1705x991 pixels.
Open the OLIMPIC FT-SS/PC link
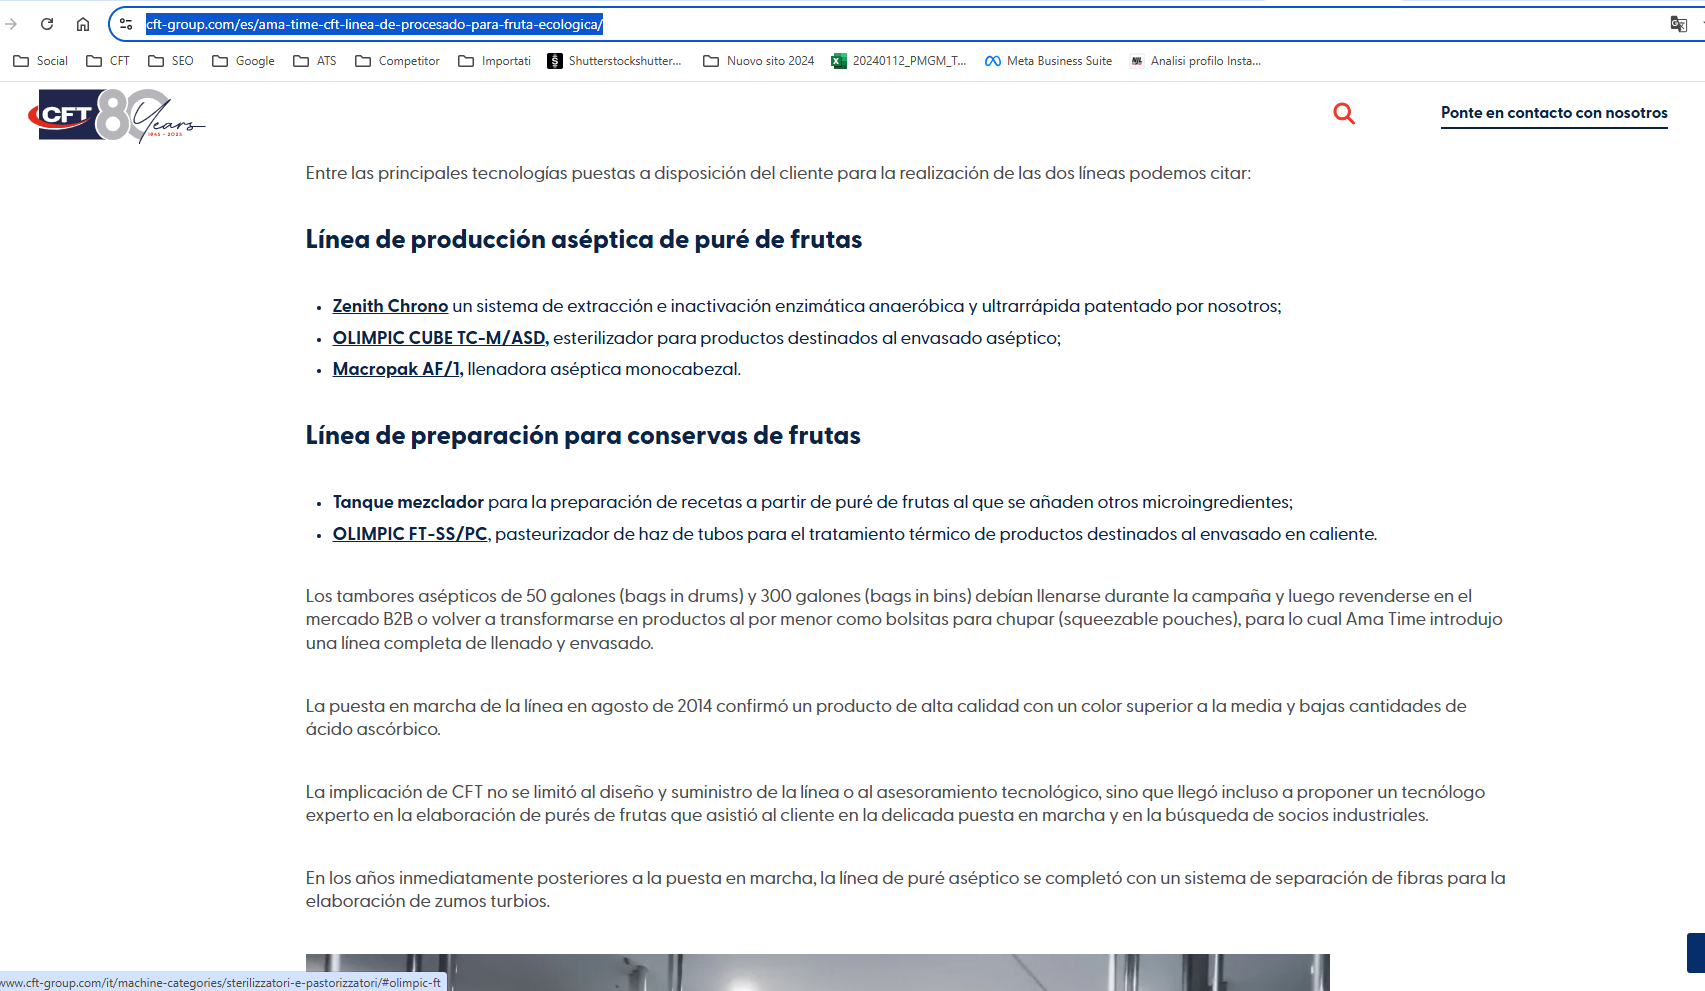(410, 534)
